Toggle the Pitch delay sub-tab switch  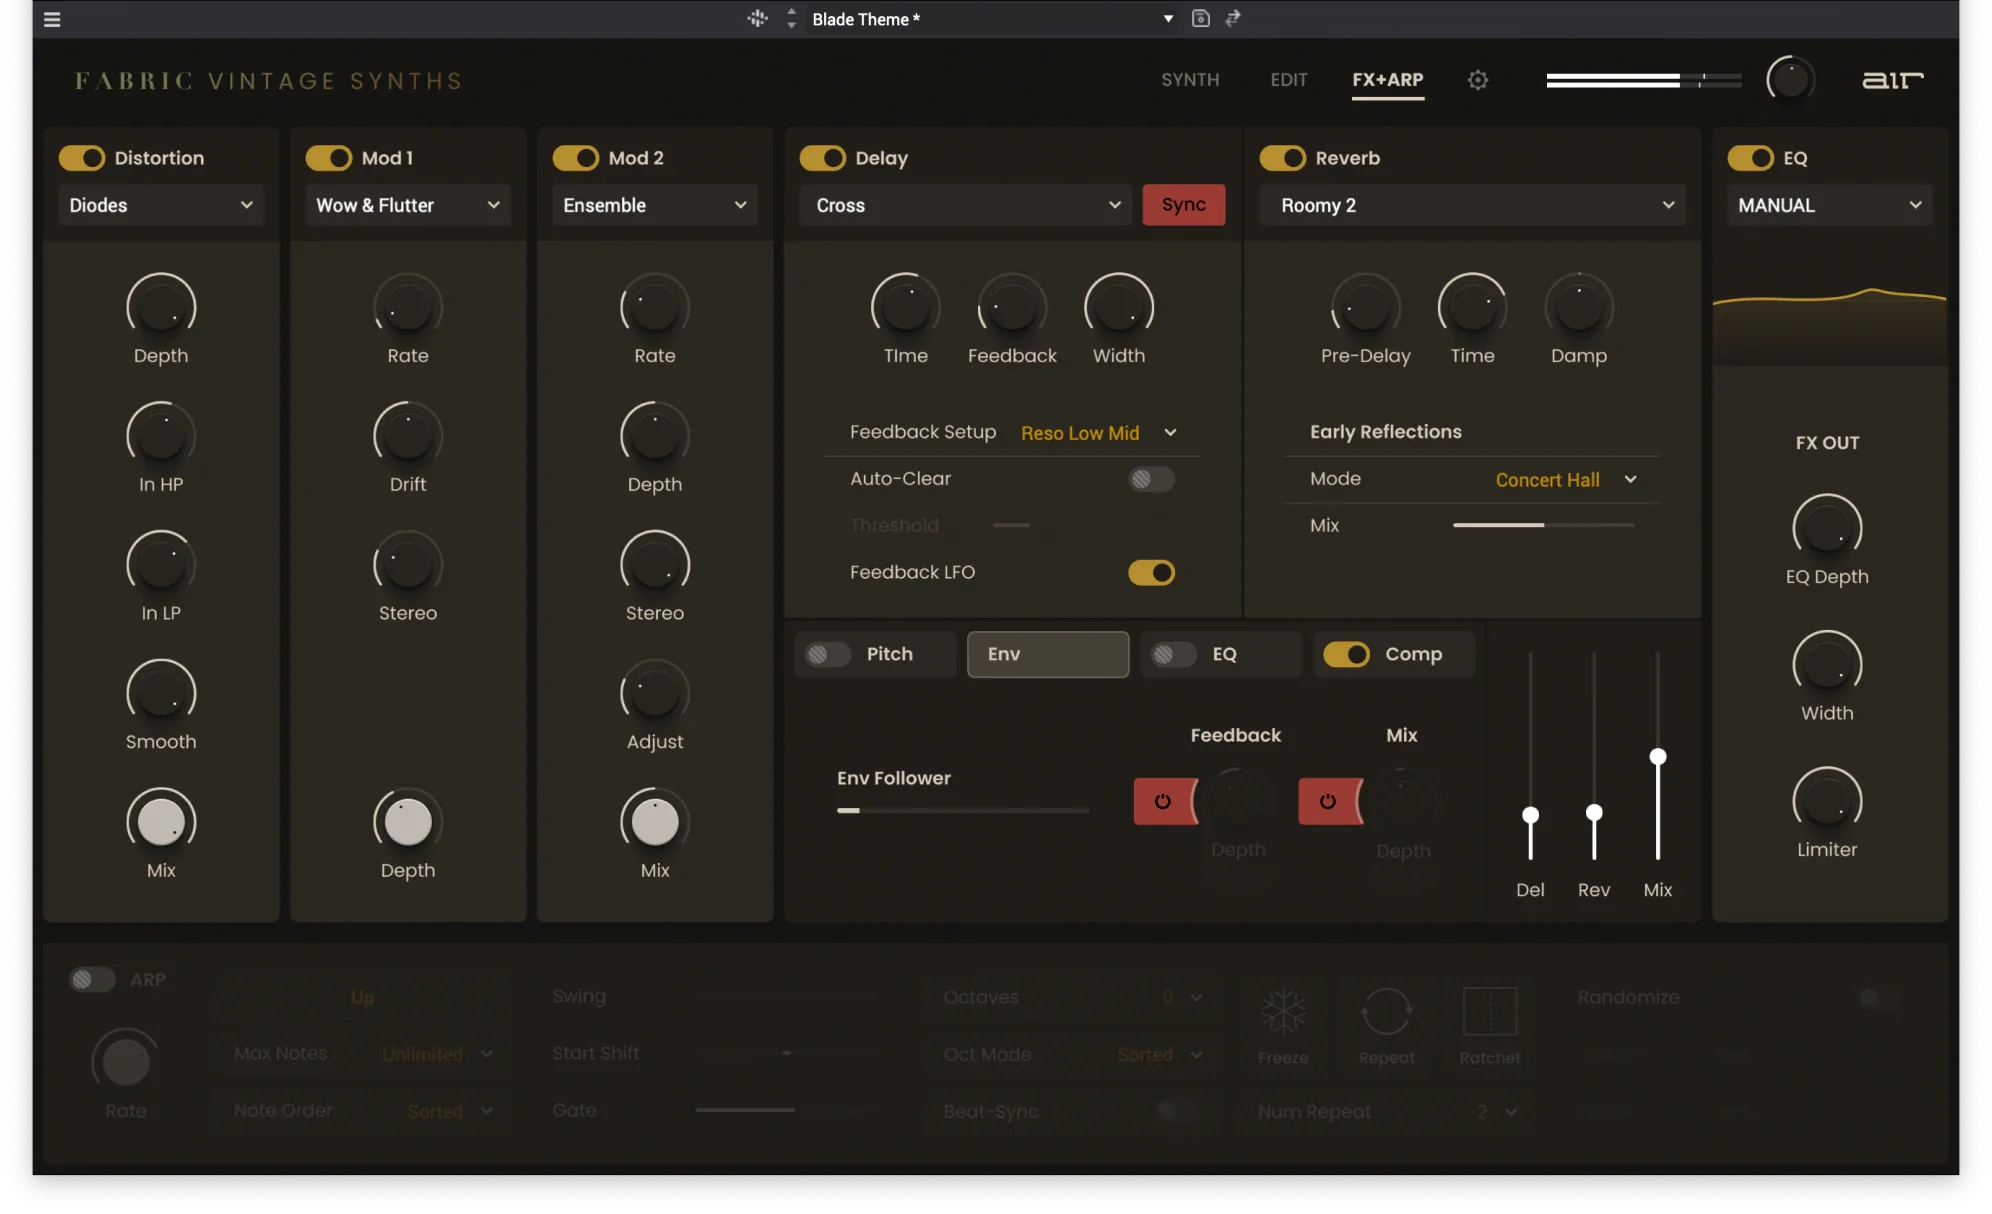click(x=827, y=654)
